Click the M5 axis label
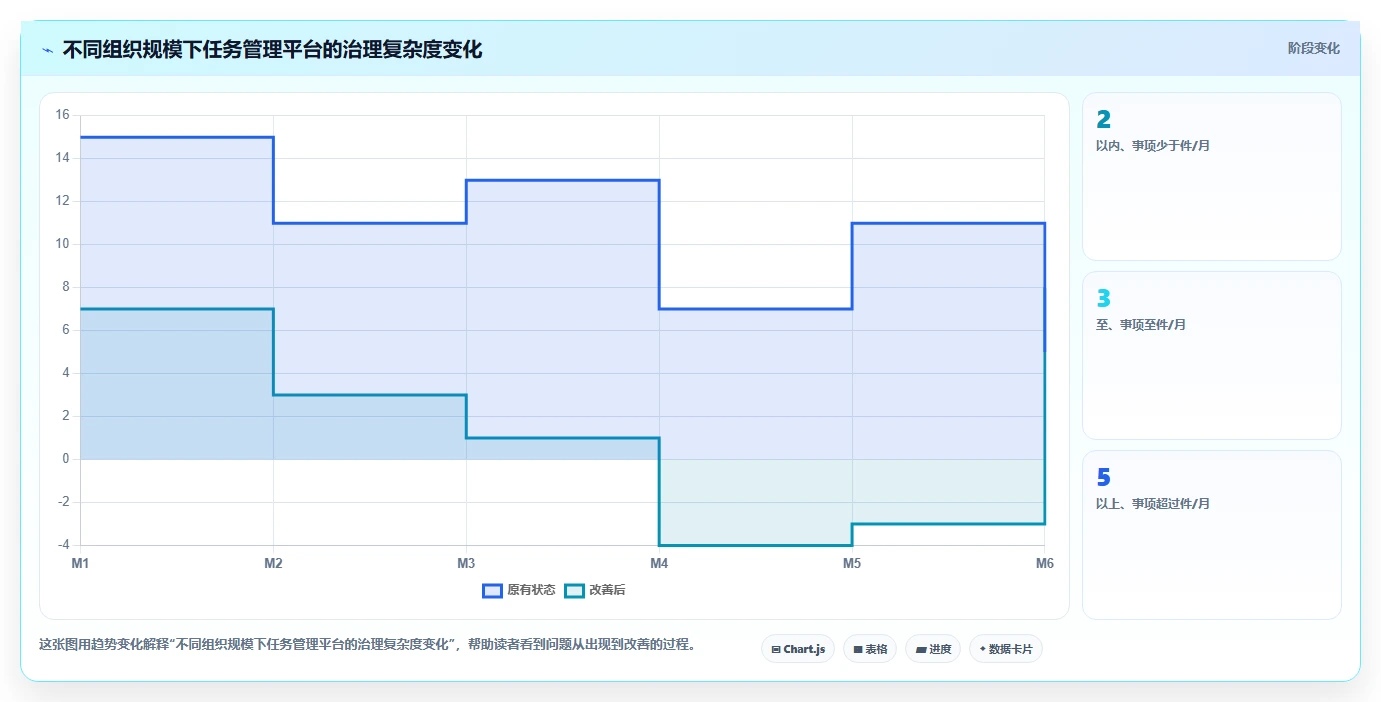Image resolution: width=1381 pixels, height=702 pixels. [852, 564]
